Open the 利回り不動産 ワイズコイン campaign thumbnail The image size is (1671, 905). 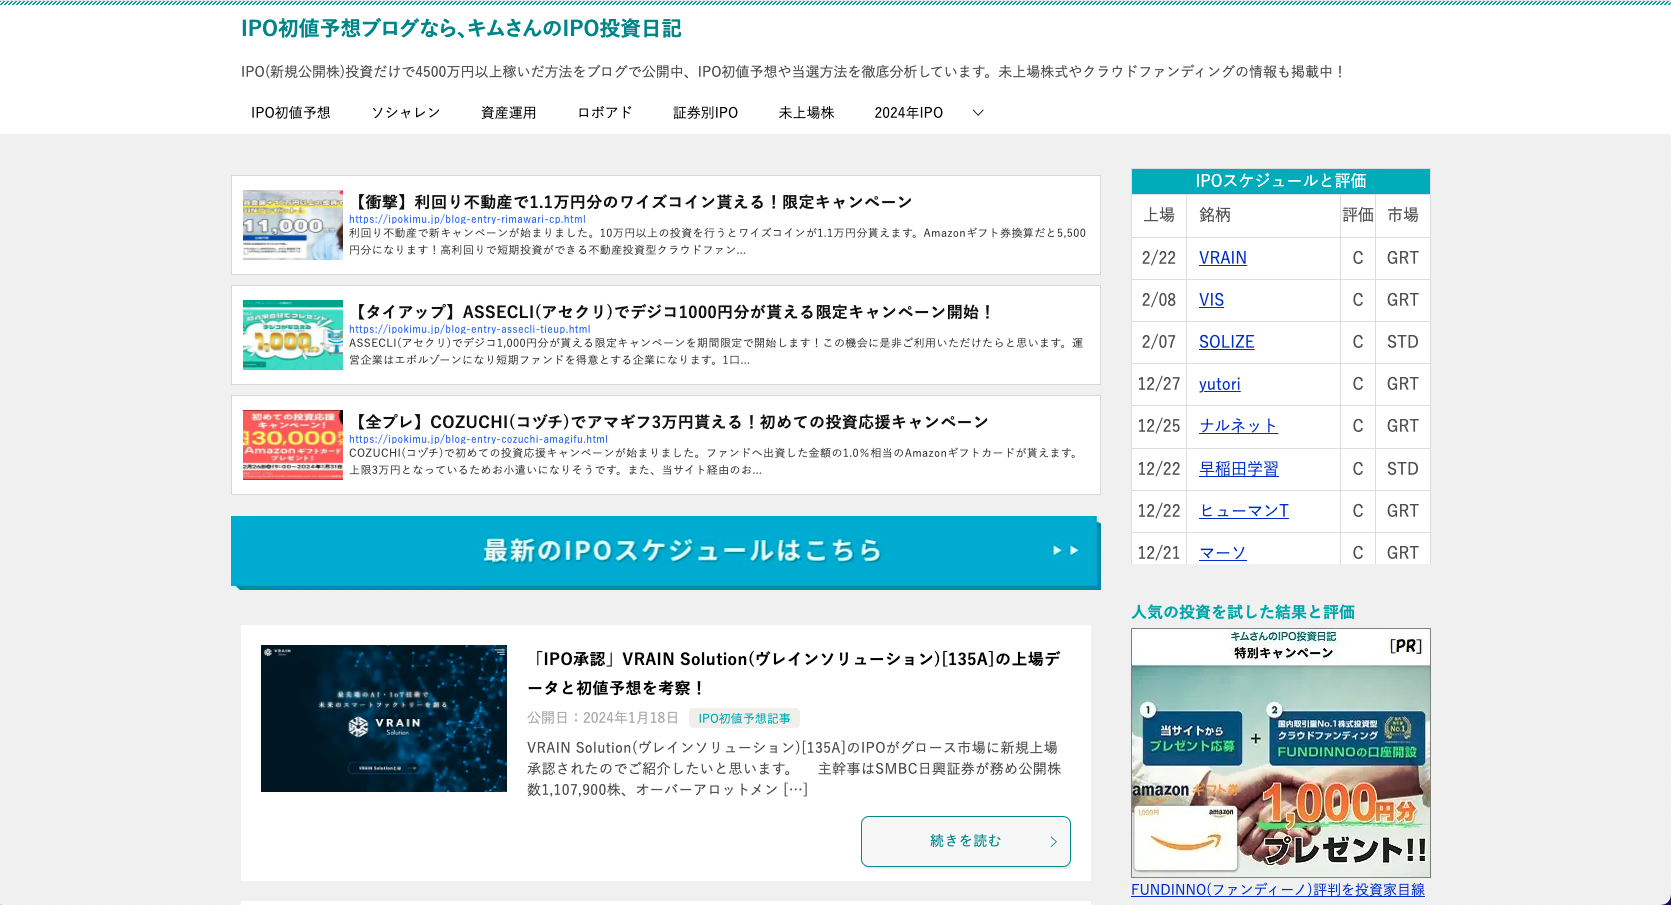click(293, 225)
